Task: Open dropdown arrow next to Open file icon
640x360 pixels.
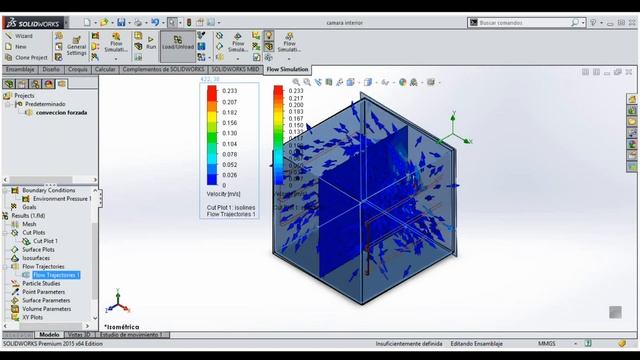Action: coord(112,23)
